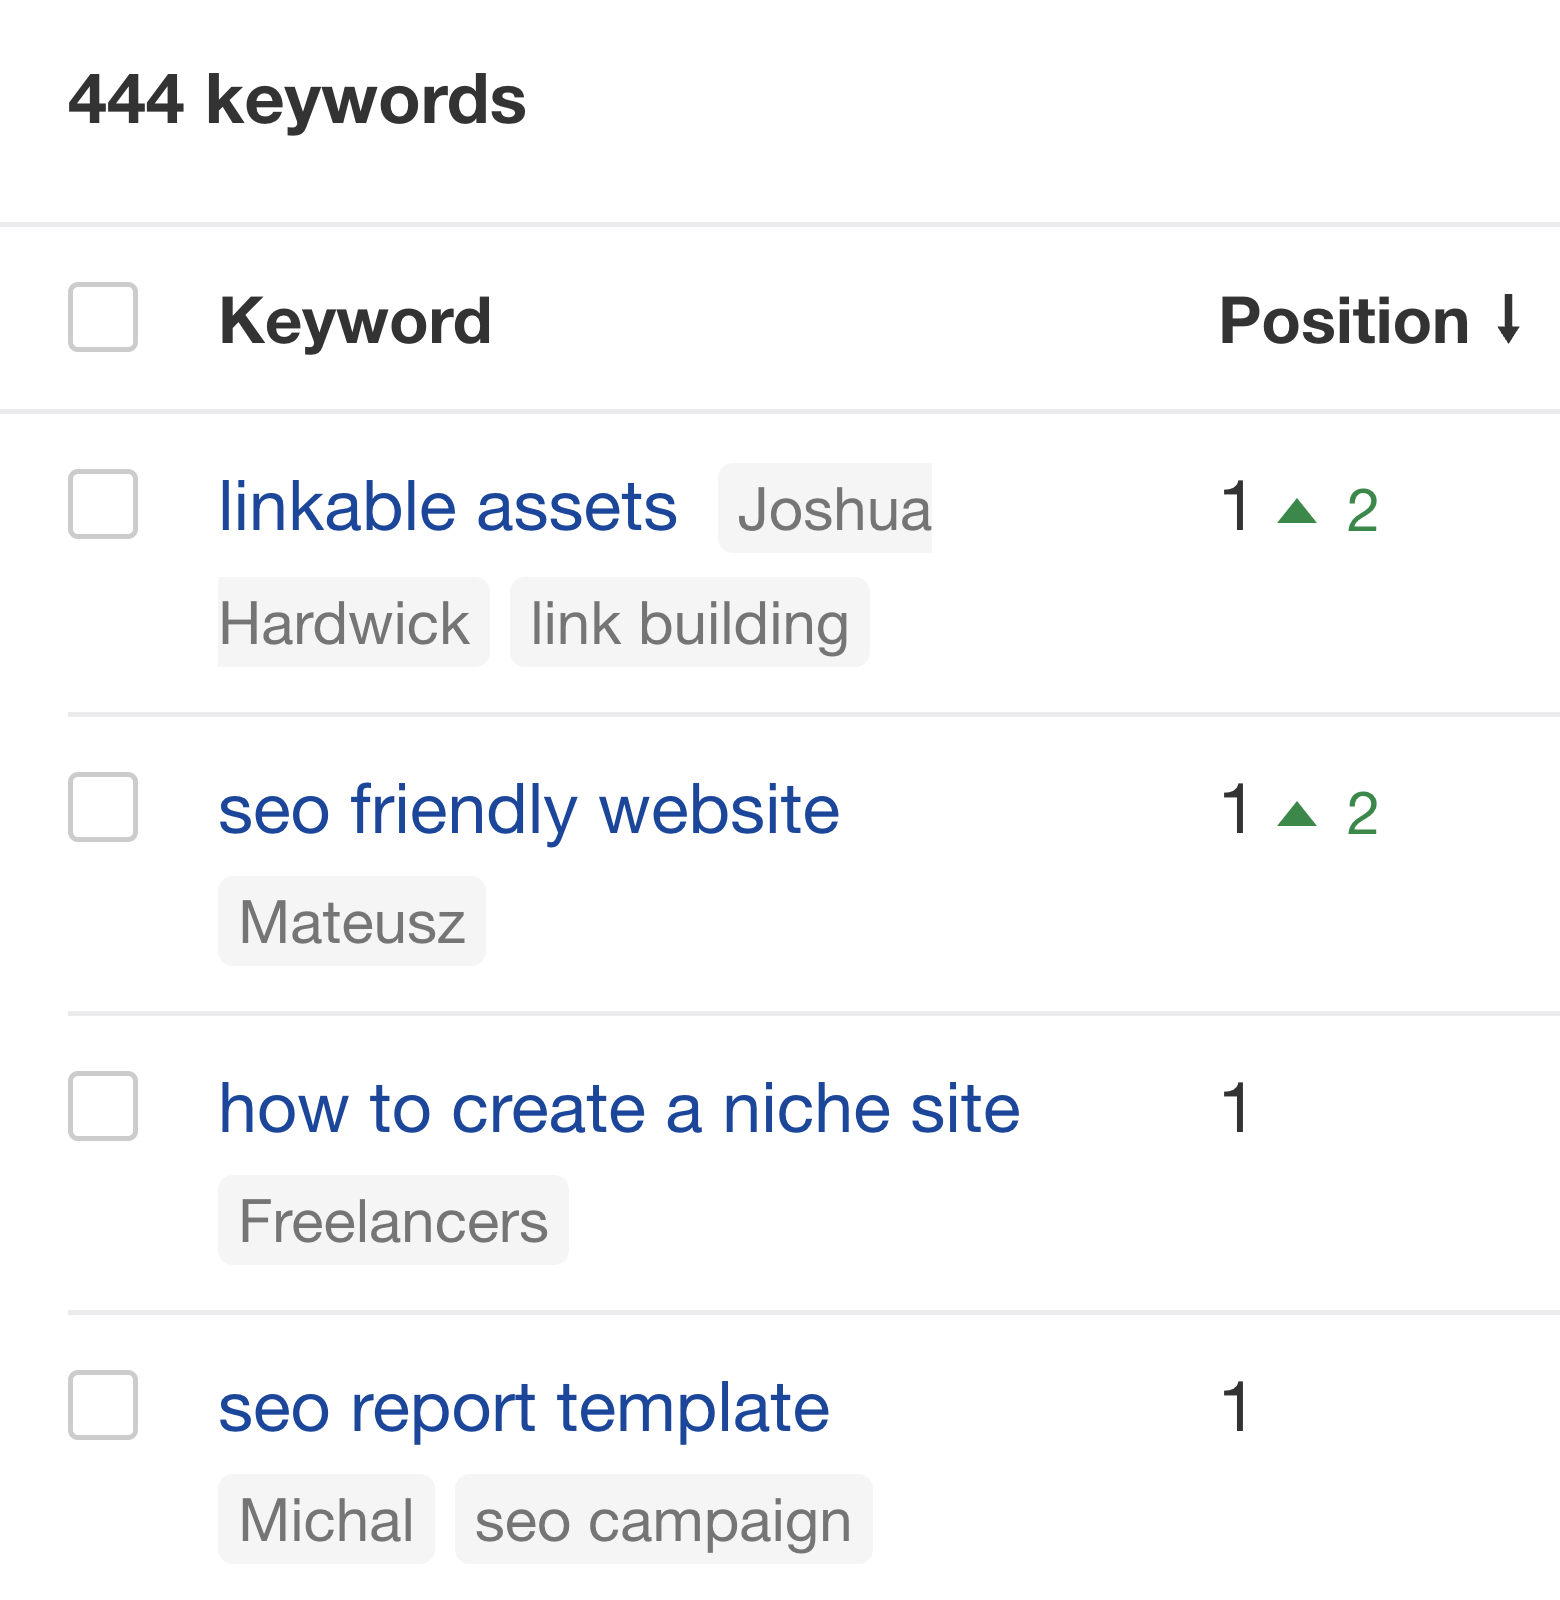
Task: Open the how to create a niche site link
Action: [620, 1108]
